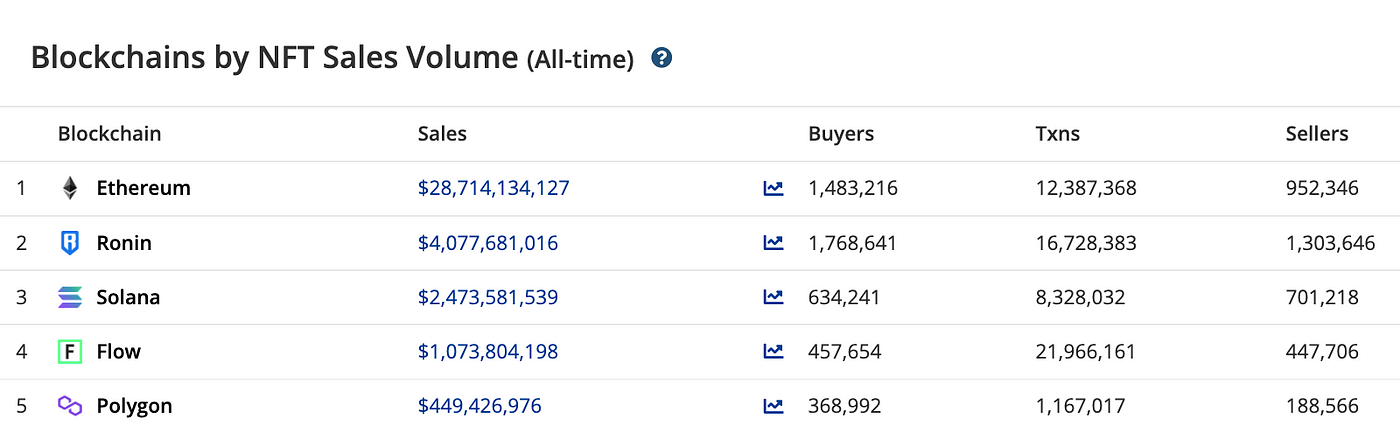Open the Solana sales chart icon

(x=773, y=297)
